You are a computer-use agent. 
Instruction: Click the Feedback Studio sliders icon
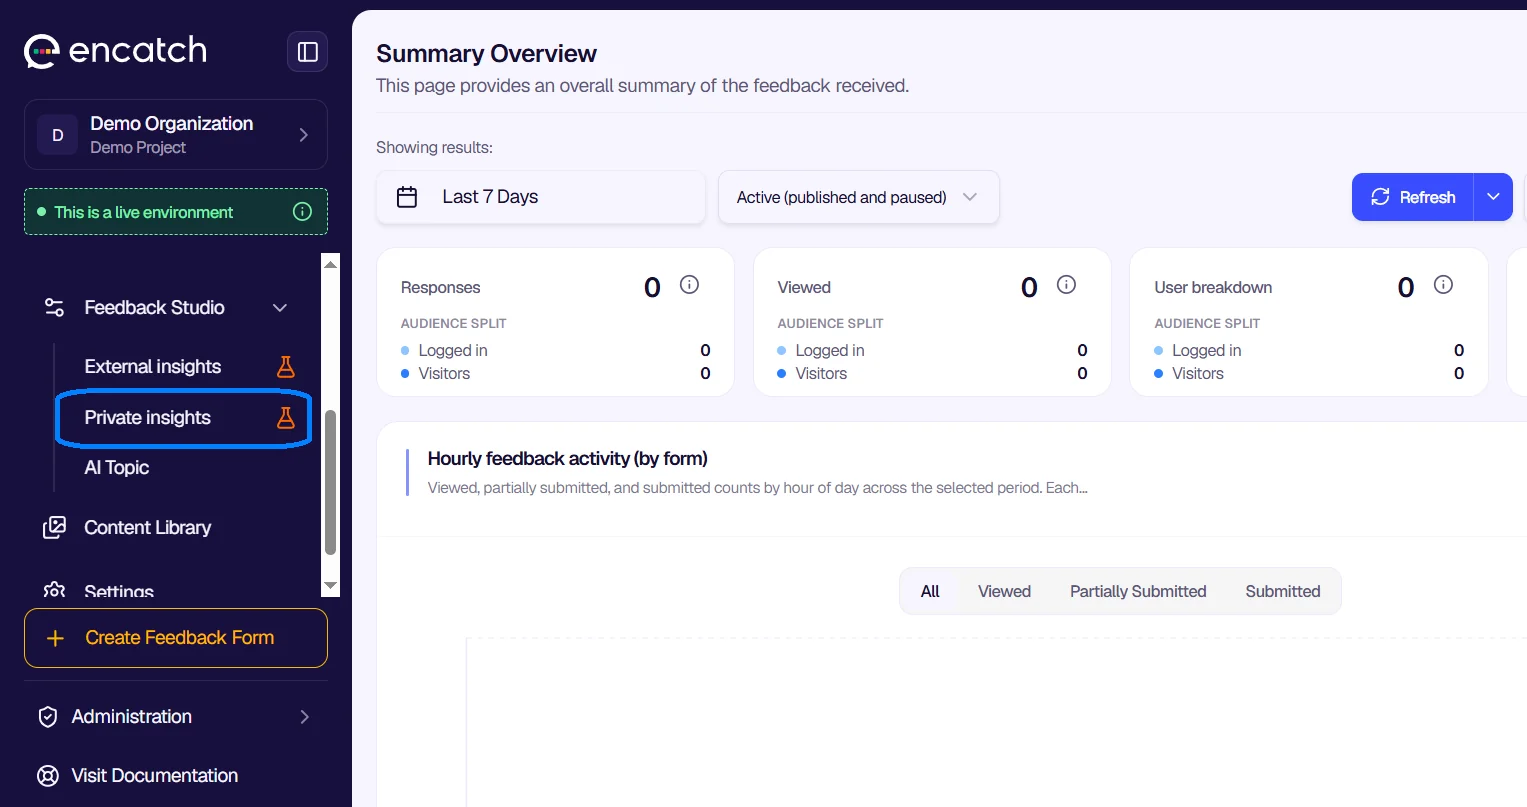tap(55, 308)
